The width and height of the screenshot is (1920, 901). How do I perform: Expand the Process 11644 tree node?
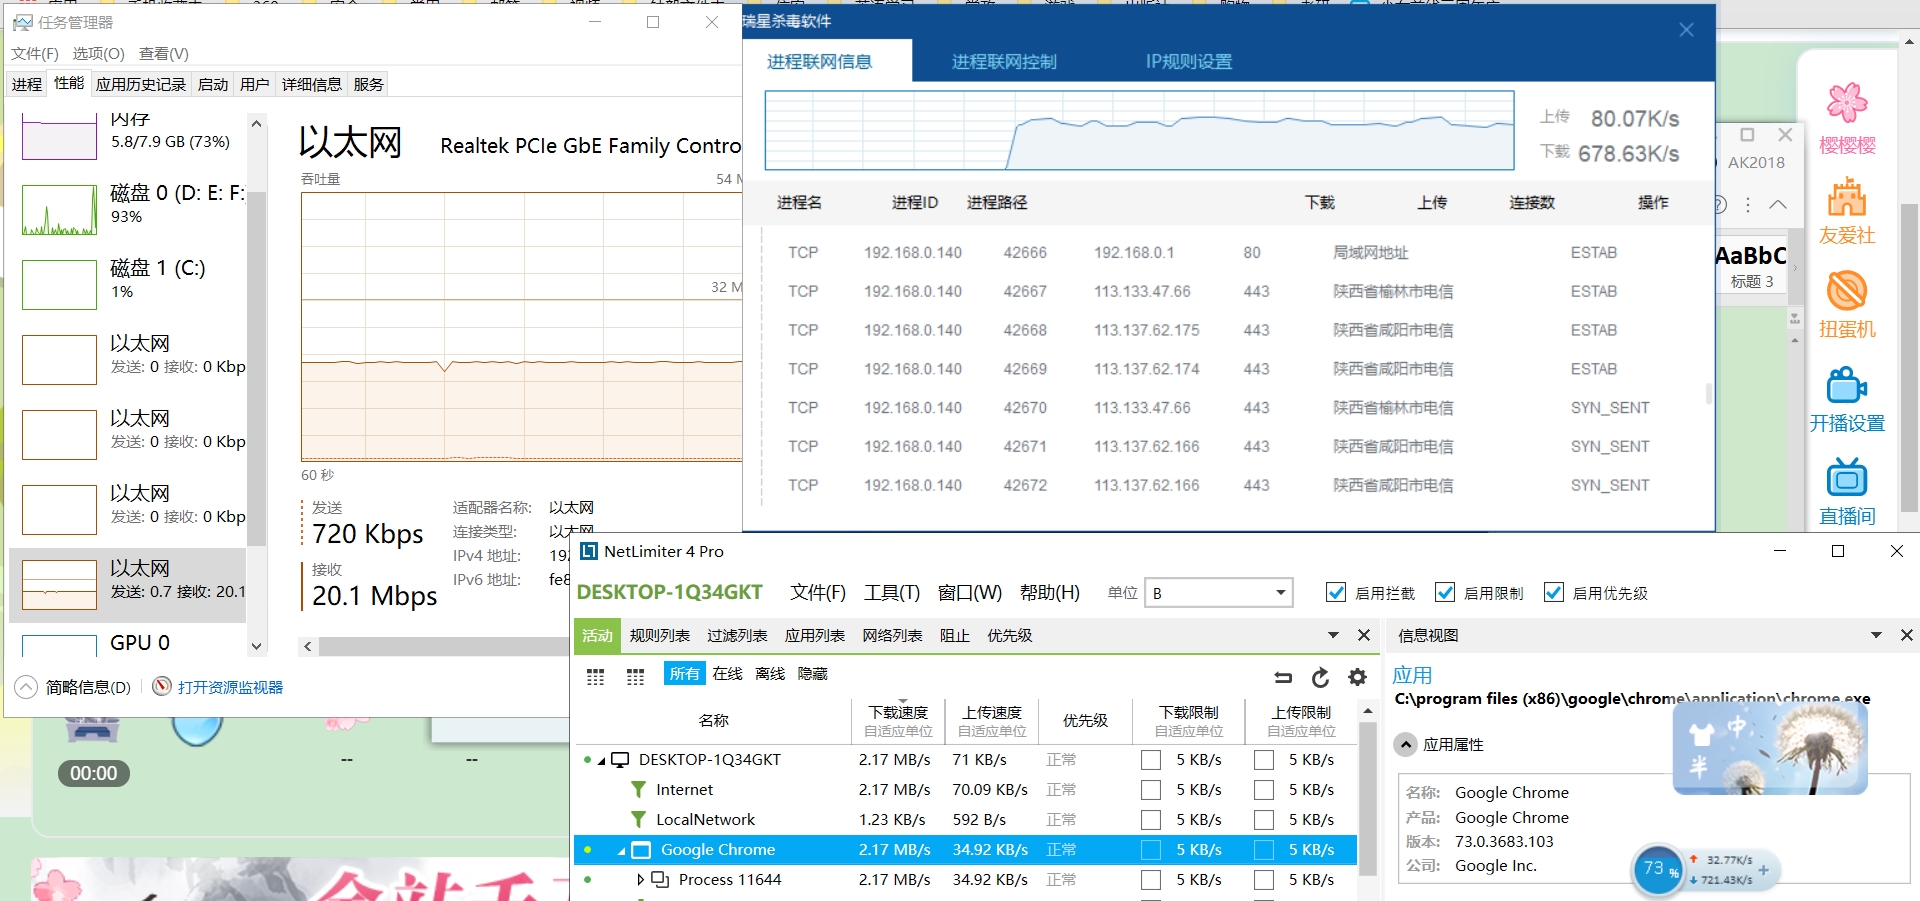point(640,880)
